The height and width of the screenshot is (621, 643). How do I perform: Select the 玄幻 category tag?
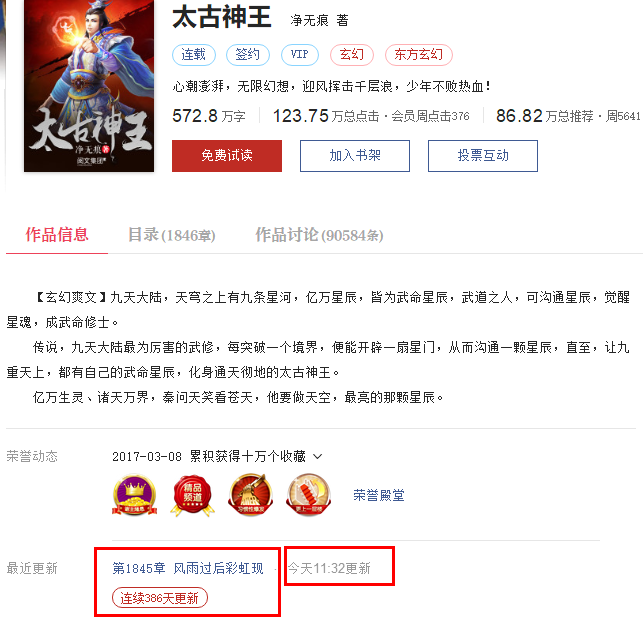(x=352, y=55)
